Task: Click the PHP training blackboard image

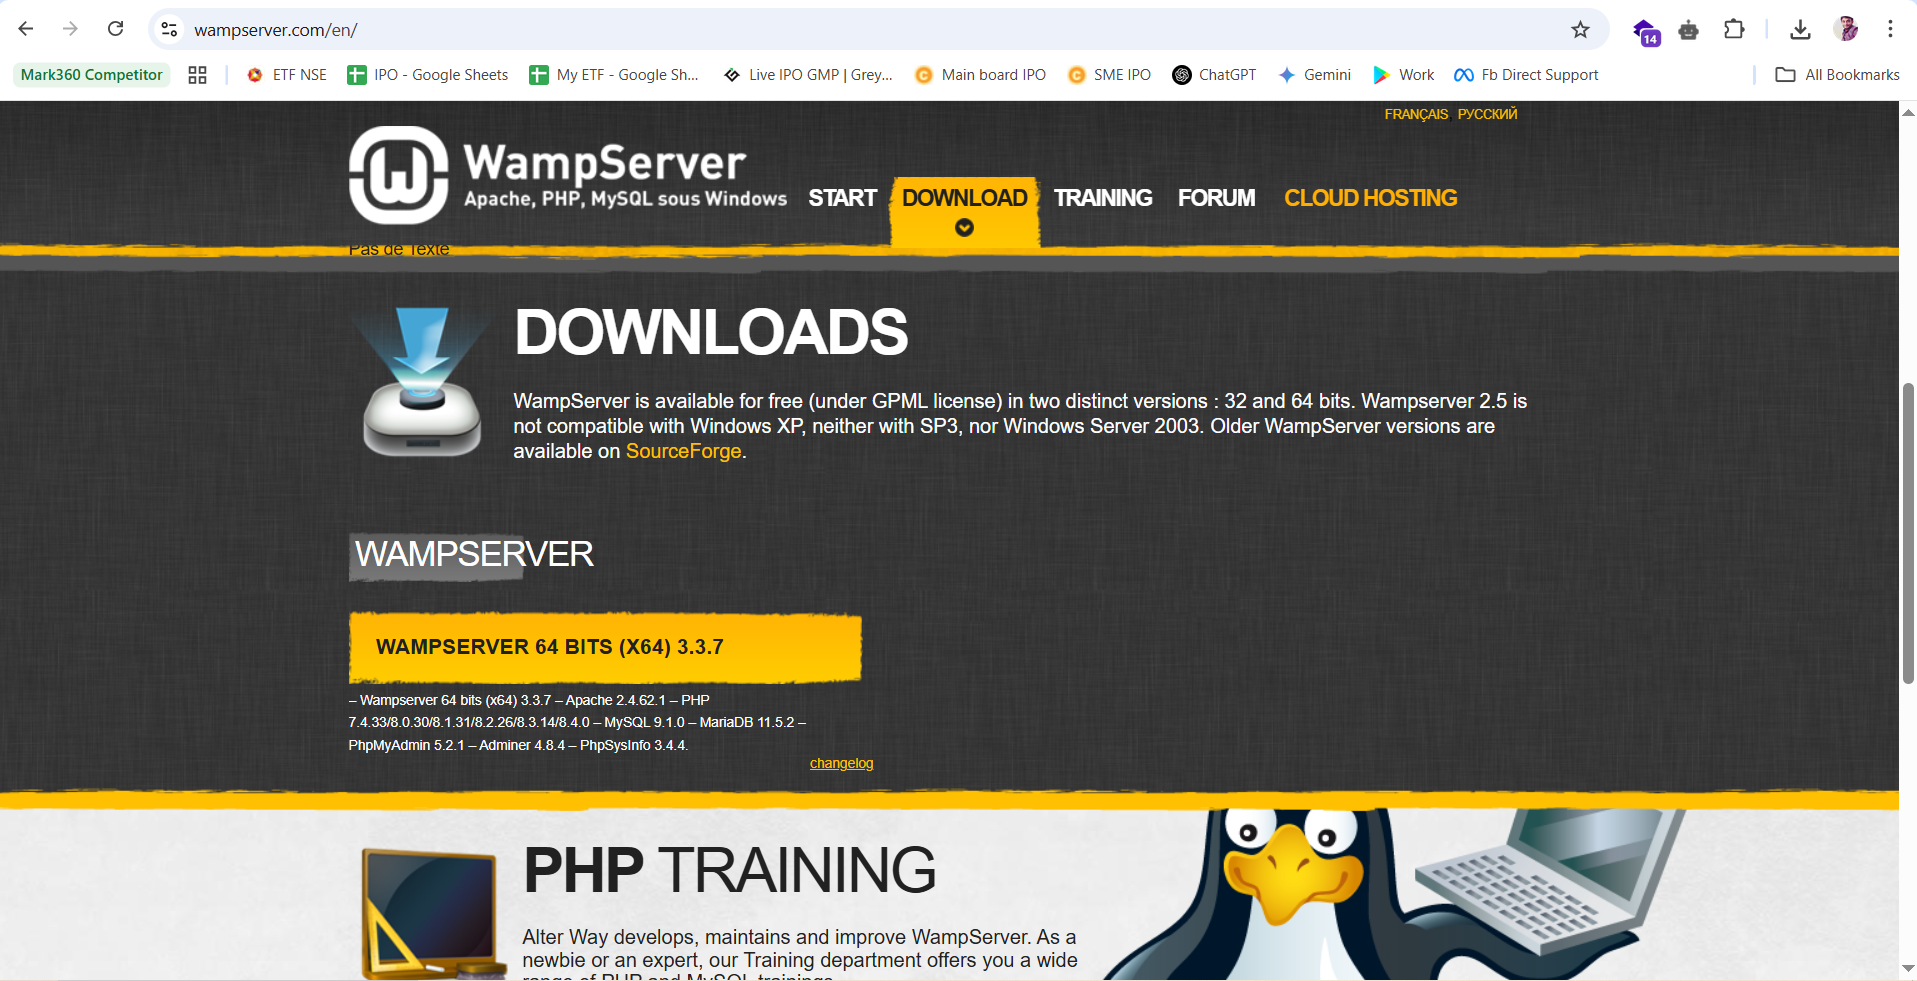Action: point(434,914)
